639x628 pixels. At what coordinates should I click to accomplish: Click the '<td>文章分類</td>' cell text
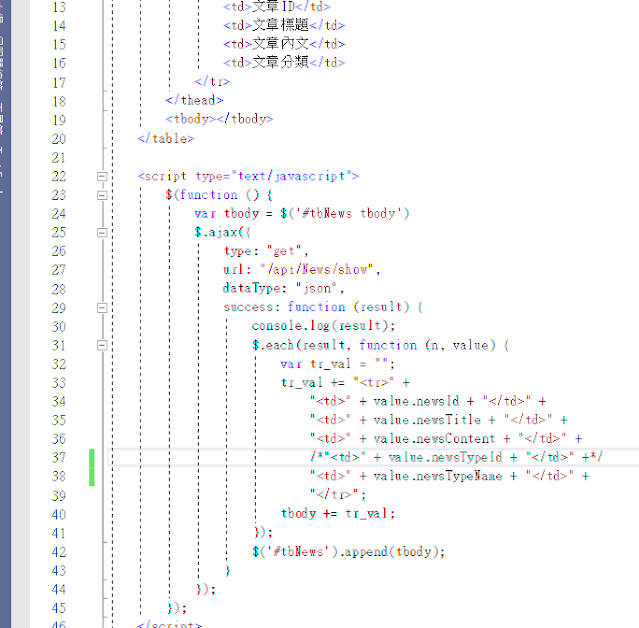click(284, 62)
